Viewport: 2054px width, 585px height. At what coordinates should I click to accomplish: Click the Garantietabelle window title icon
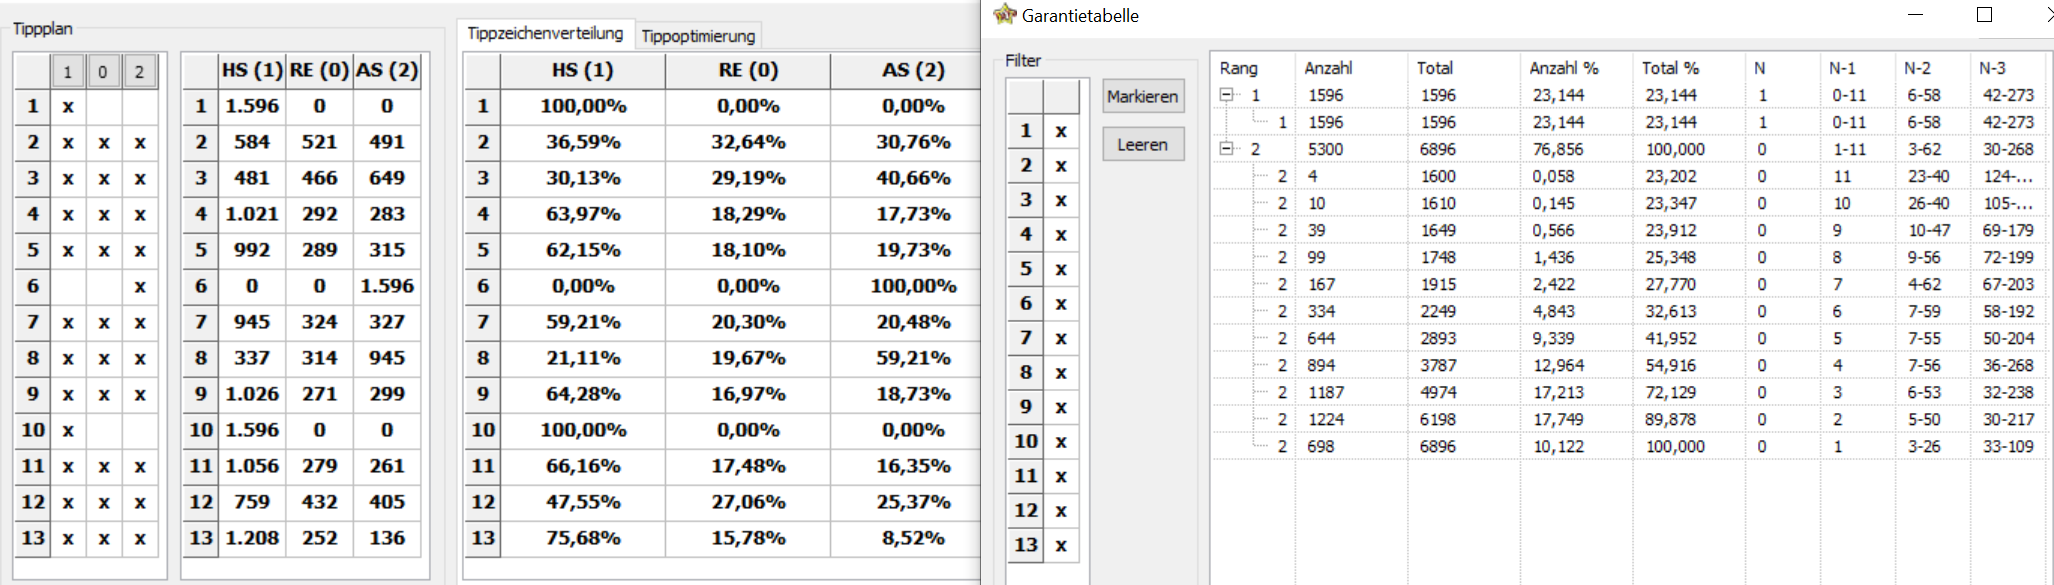(x=1004, y=14)
